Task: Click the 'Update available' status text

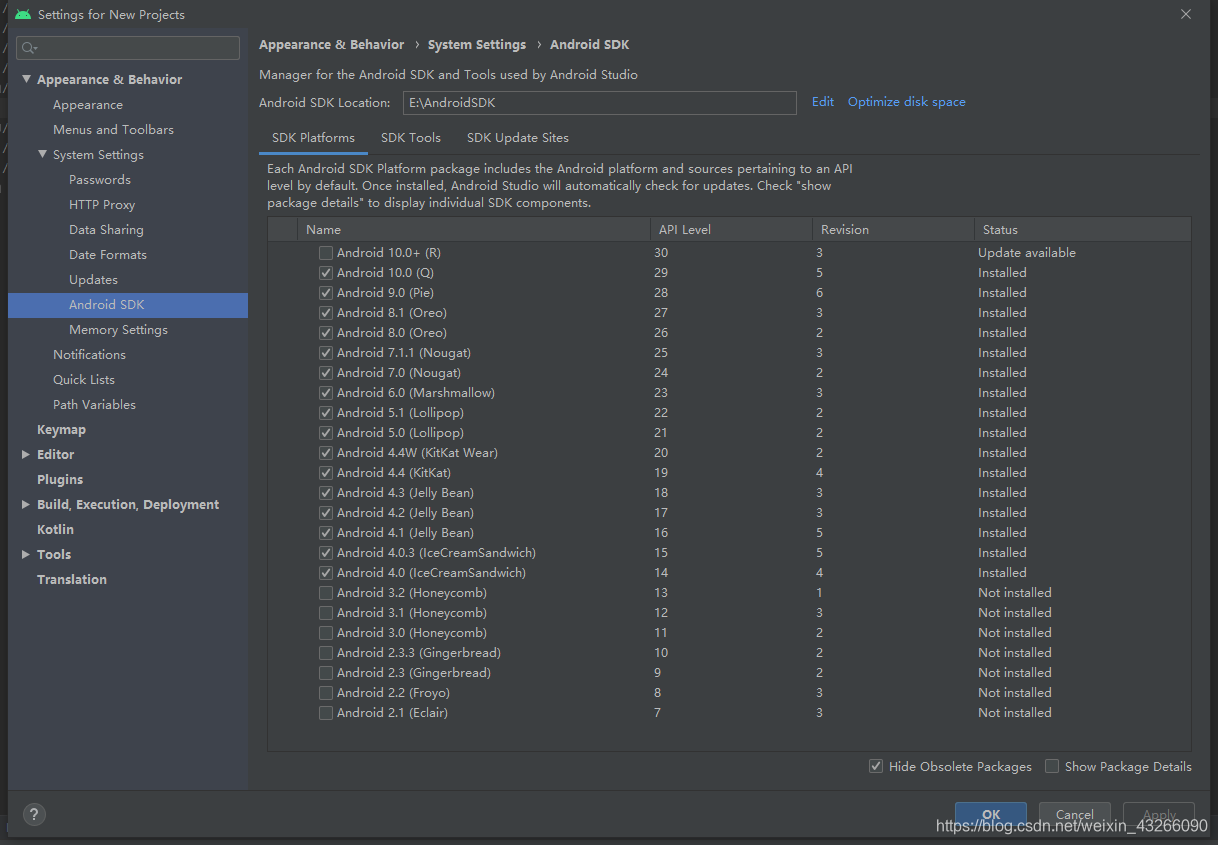Action: coord(1027,253)
